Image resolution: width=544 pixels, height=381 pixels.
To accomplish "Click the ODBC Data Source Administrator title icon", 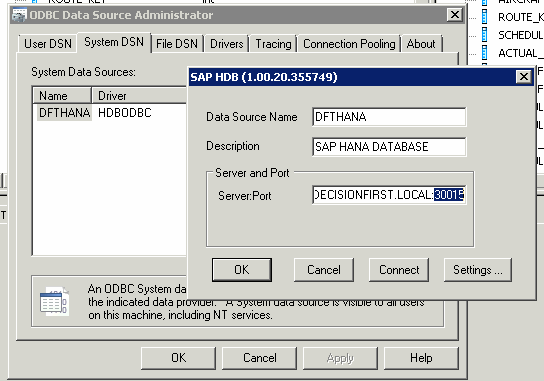I will [19, 15].
